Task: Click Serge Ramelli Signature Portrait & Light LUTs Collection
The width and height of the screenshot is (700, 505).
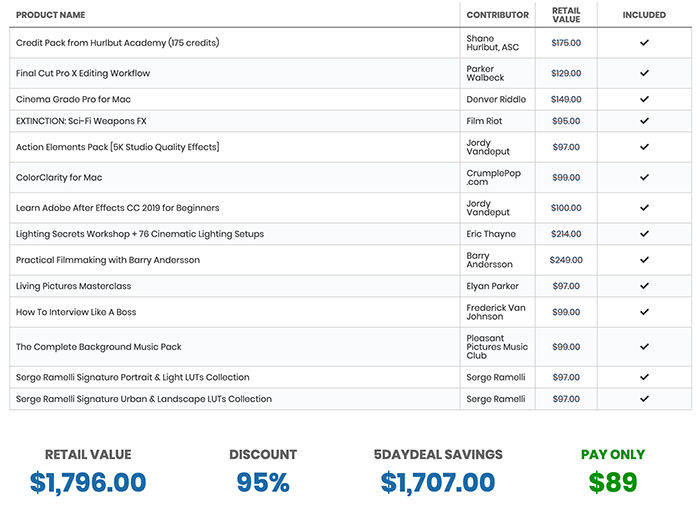Action: coord(133,377)
